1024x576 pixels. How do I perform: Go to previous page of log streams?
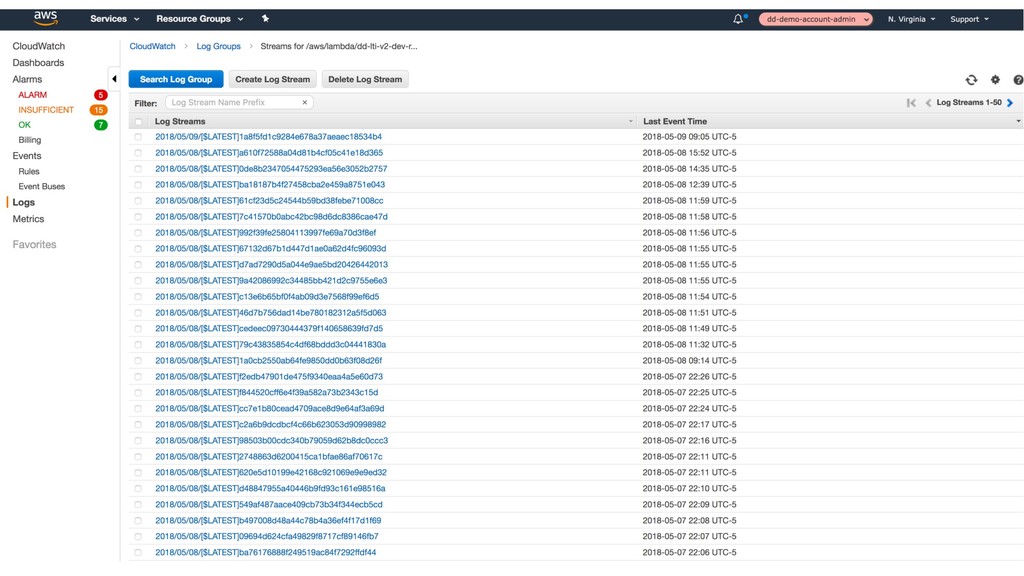pos(928,103)
